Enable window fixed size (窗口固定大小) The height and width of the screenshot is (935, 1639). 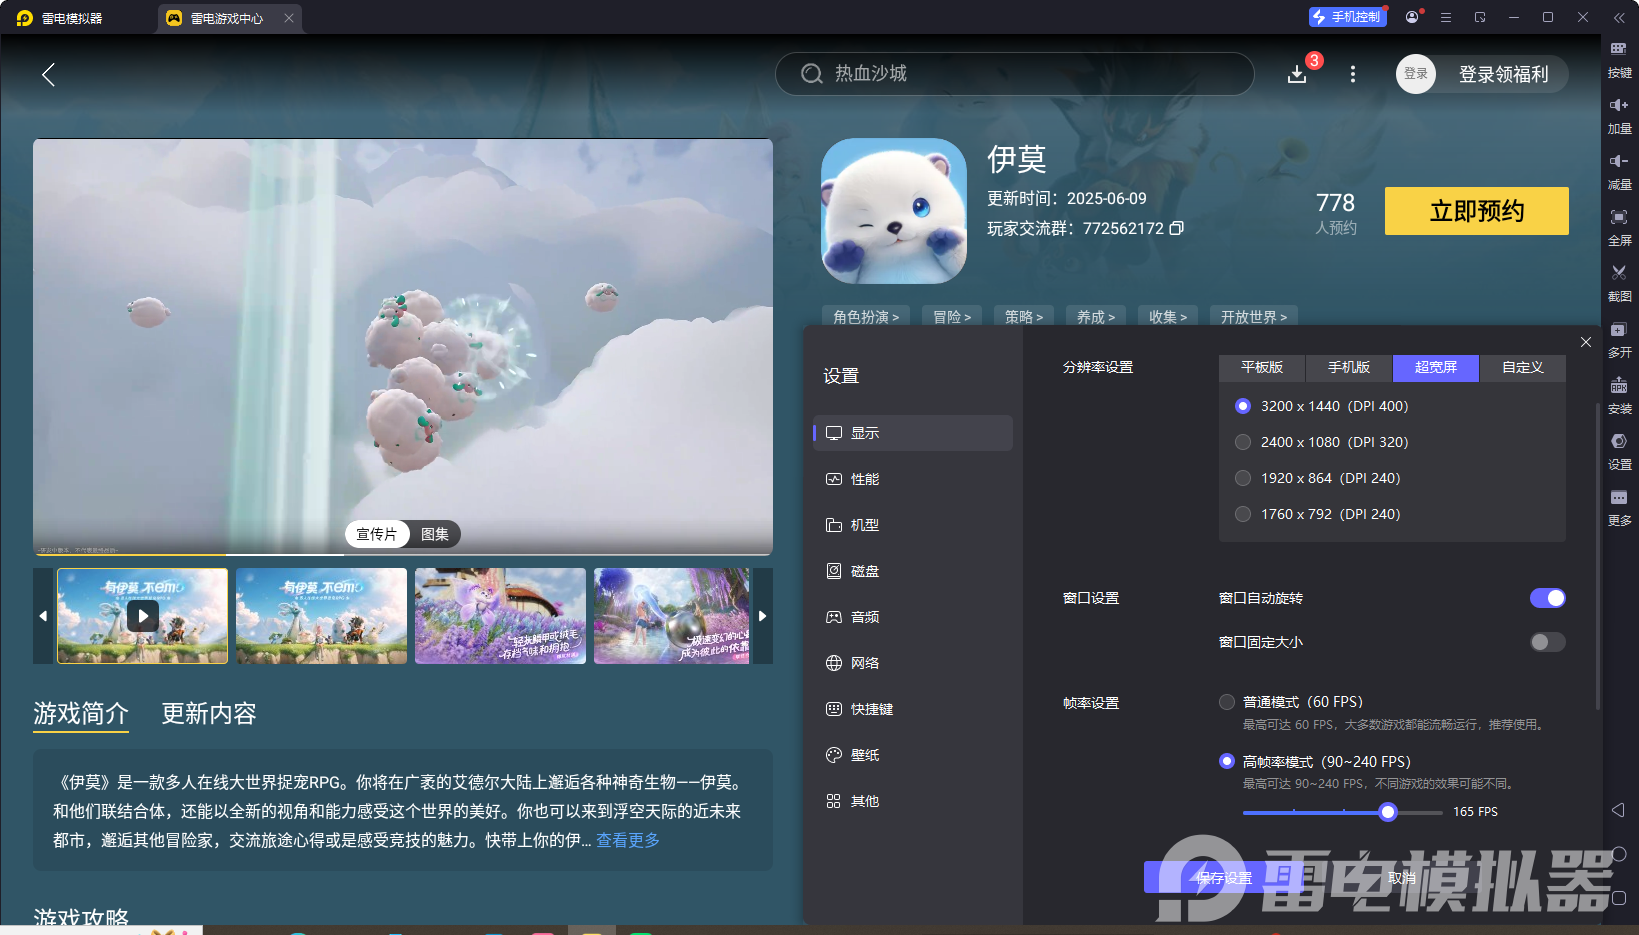(1546, 642)
